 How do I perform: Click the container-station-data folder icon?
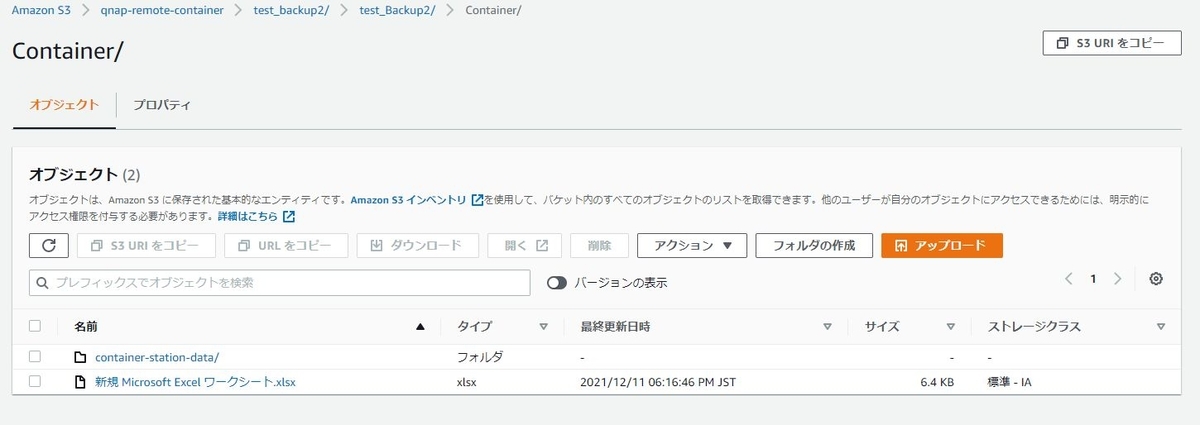(81, 357)
